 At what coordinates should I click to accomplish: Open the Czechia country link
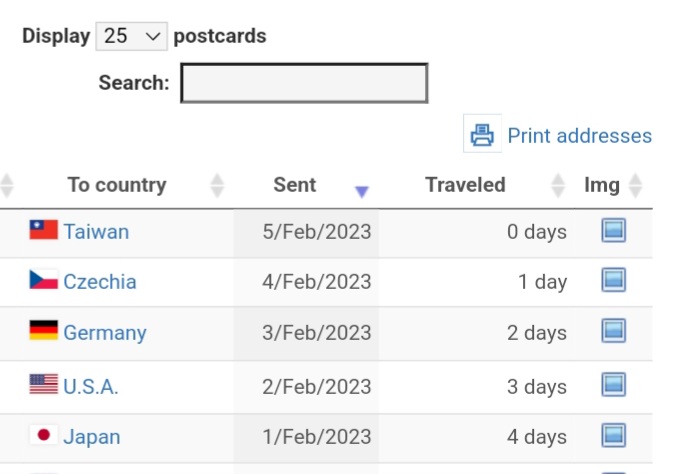[100, 282]
